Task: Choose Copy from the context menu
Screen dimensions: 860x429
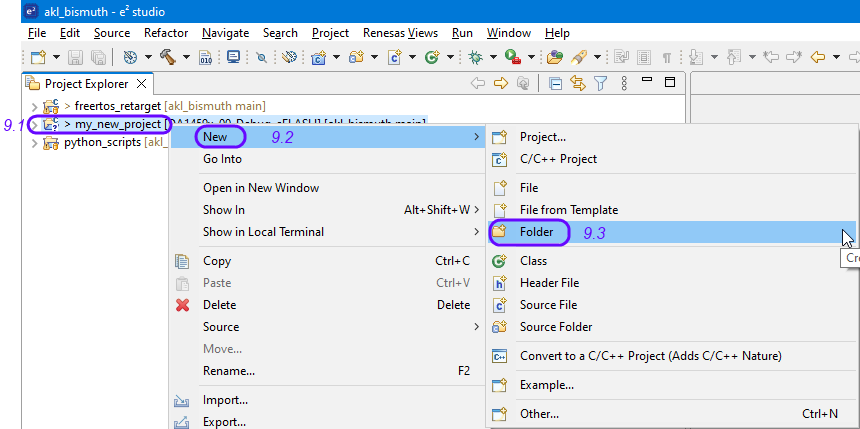Action: coord(328,261)
